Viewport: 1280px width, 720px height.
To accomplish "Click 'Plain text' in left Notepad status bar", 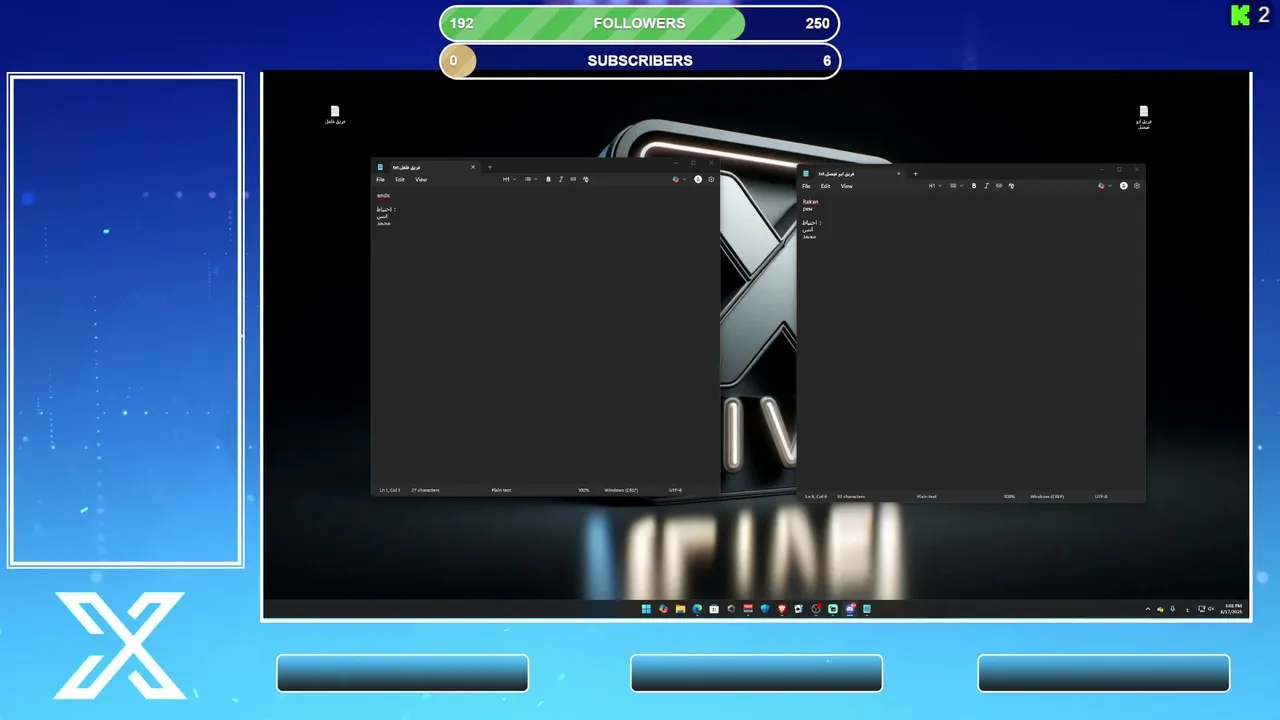I will [501, 490].
